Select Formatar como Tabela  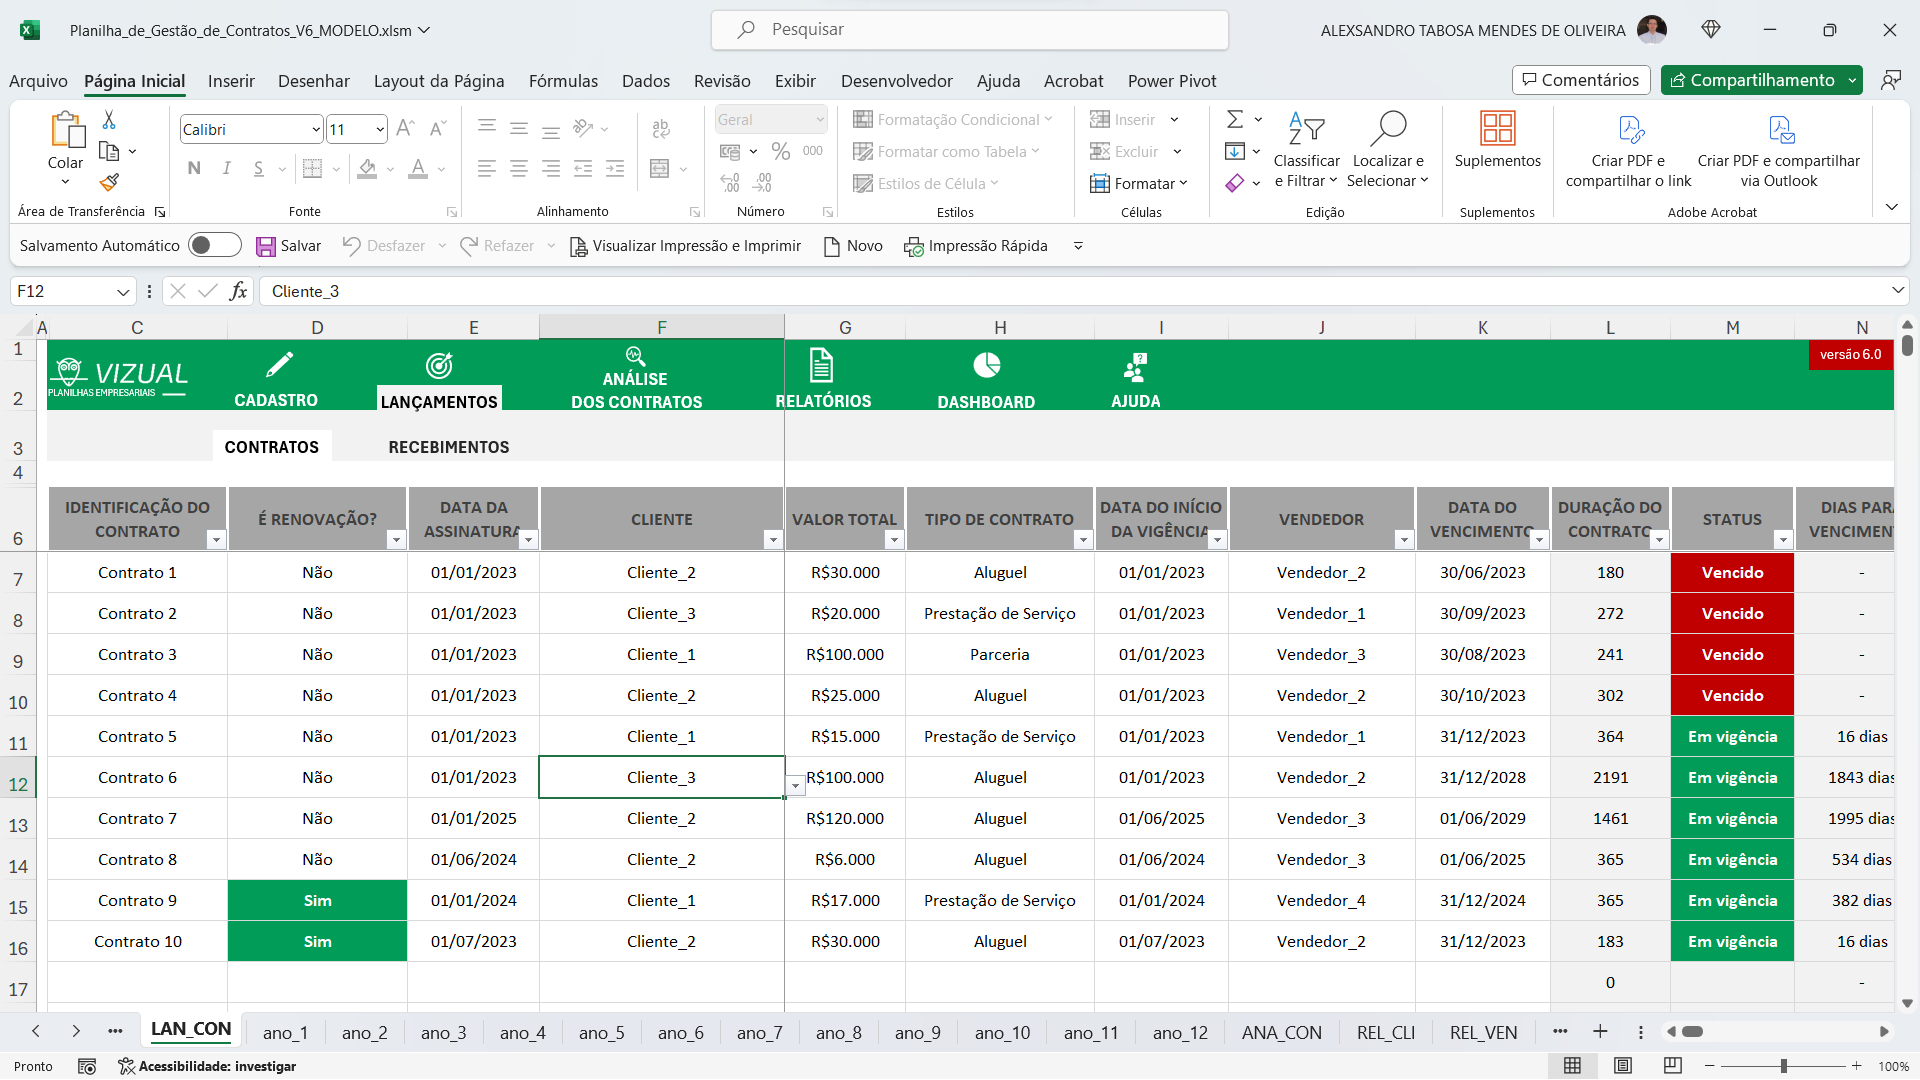point(946,151)
